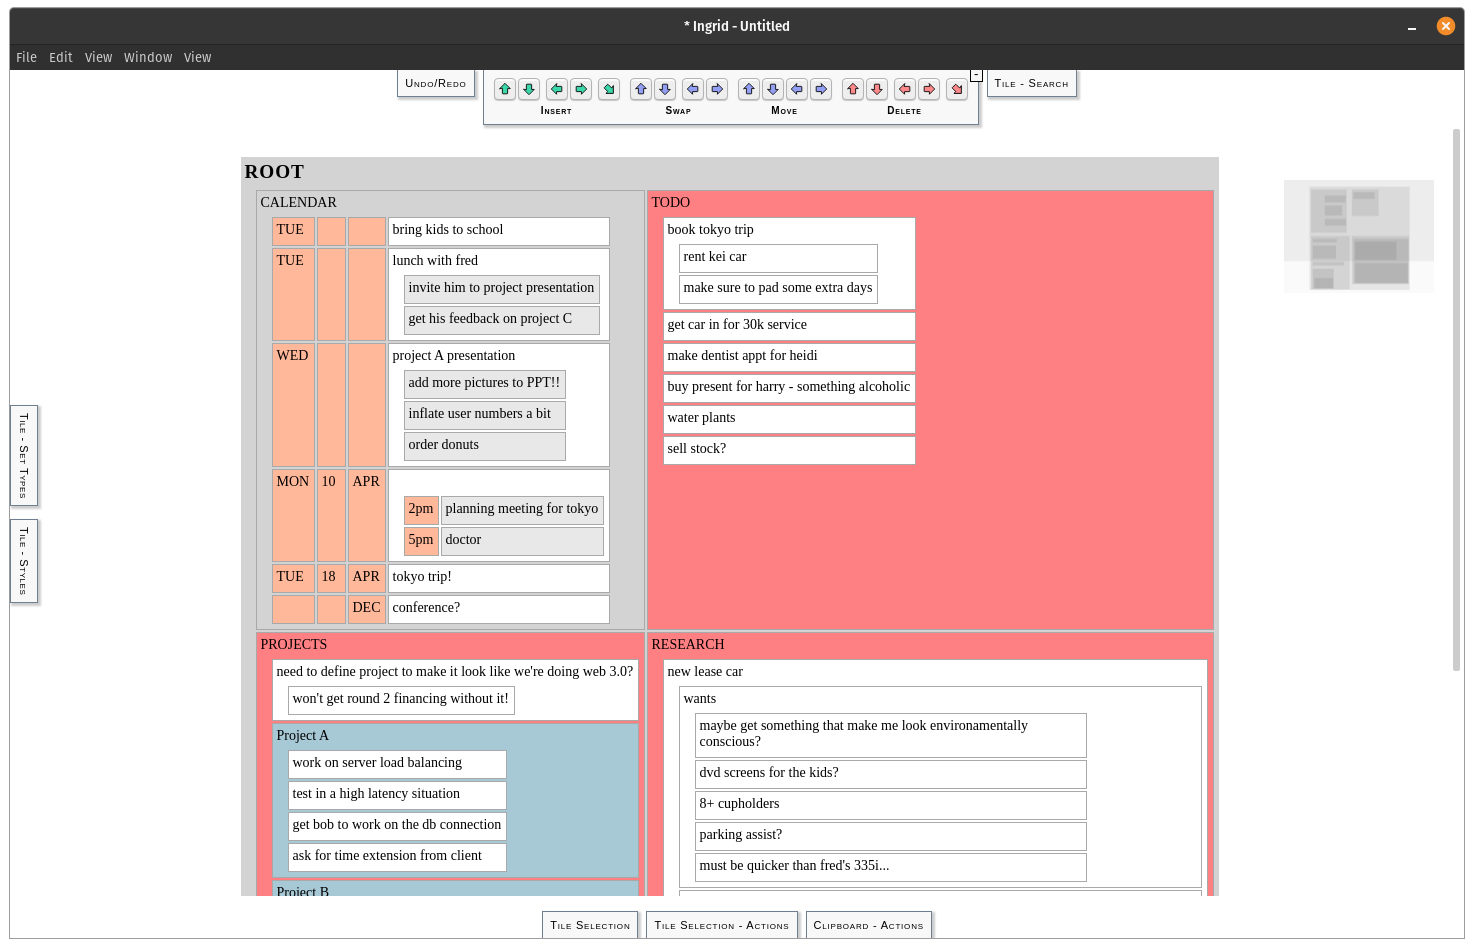Select the Move tile down icon
This screenshot has width=1474, height=948.
point(773,89)
